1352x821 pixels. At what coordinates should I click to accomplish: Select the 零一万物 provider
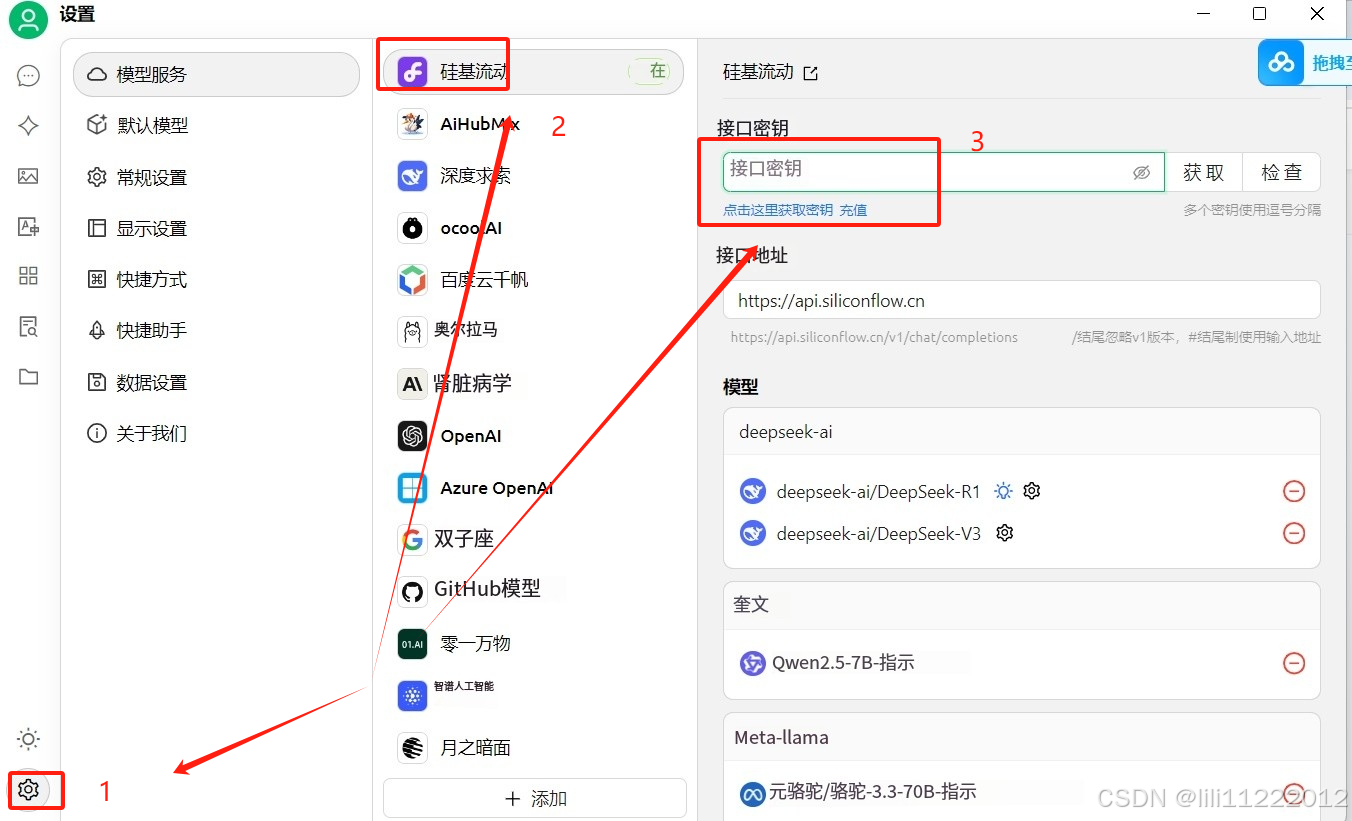tap(533, 643)
